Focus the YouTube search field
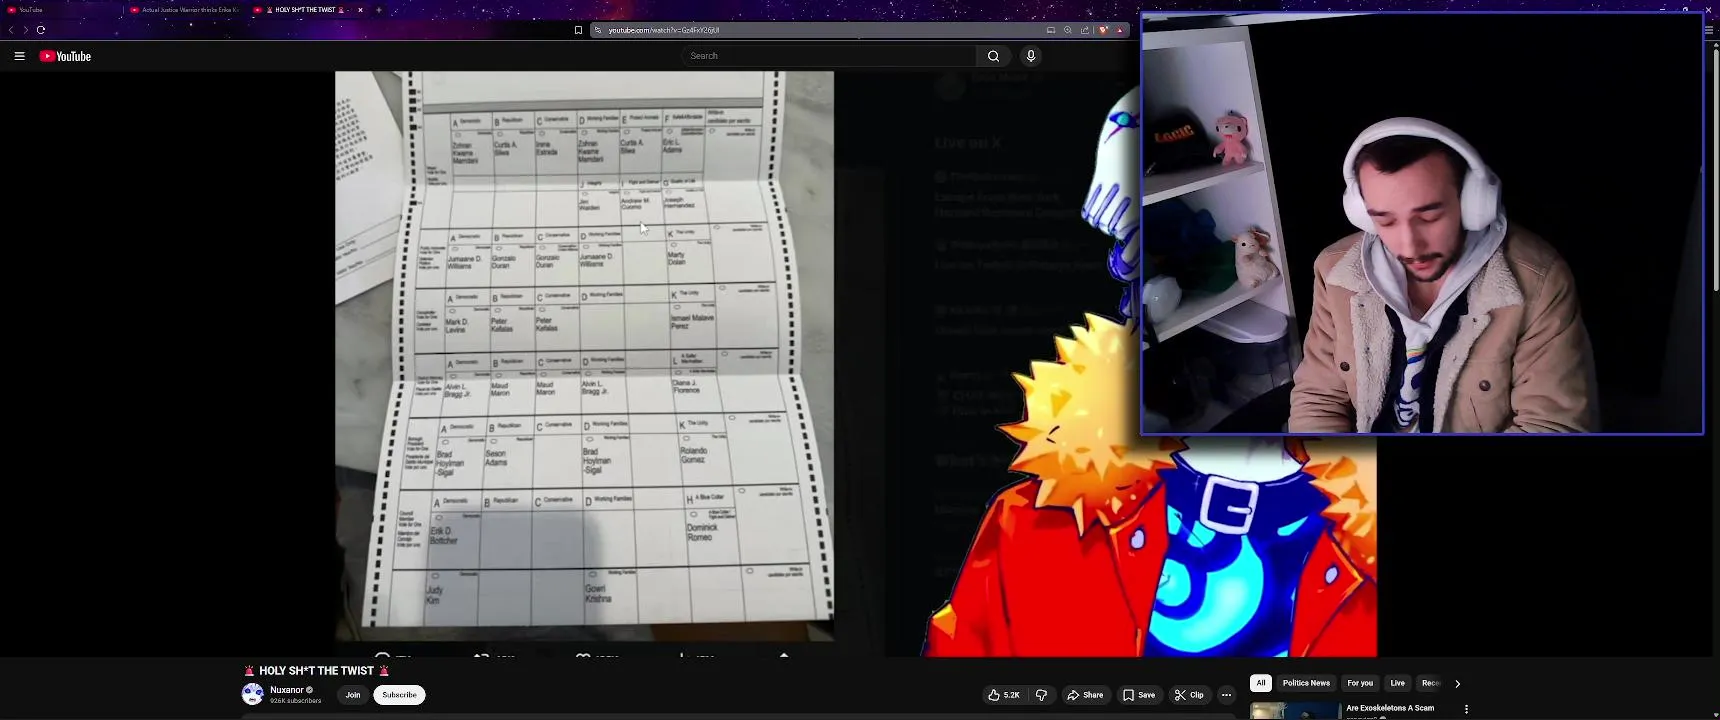The image size is (1720, 720). coord(829,56)
